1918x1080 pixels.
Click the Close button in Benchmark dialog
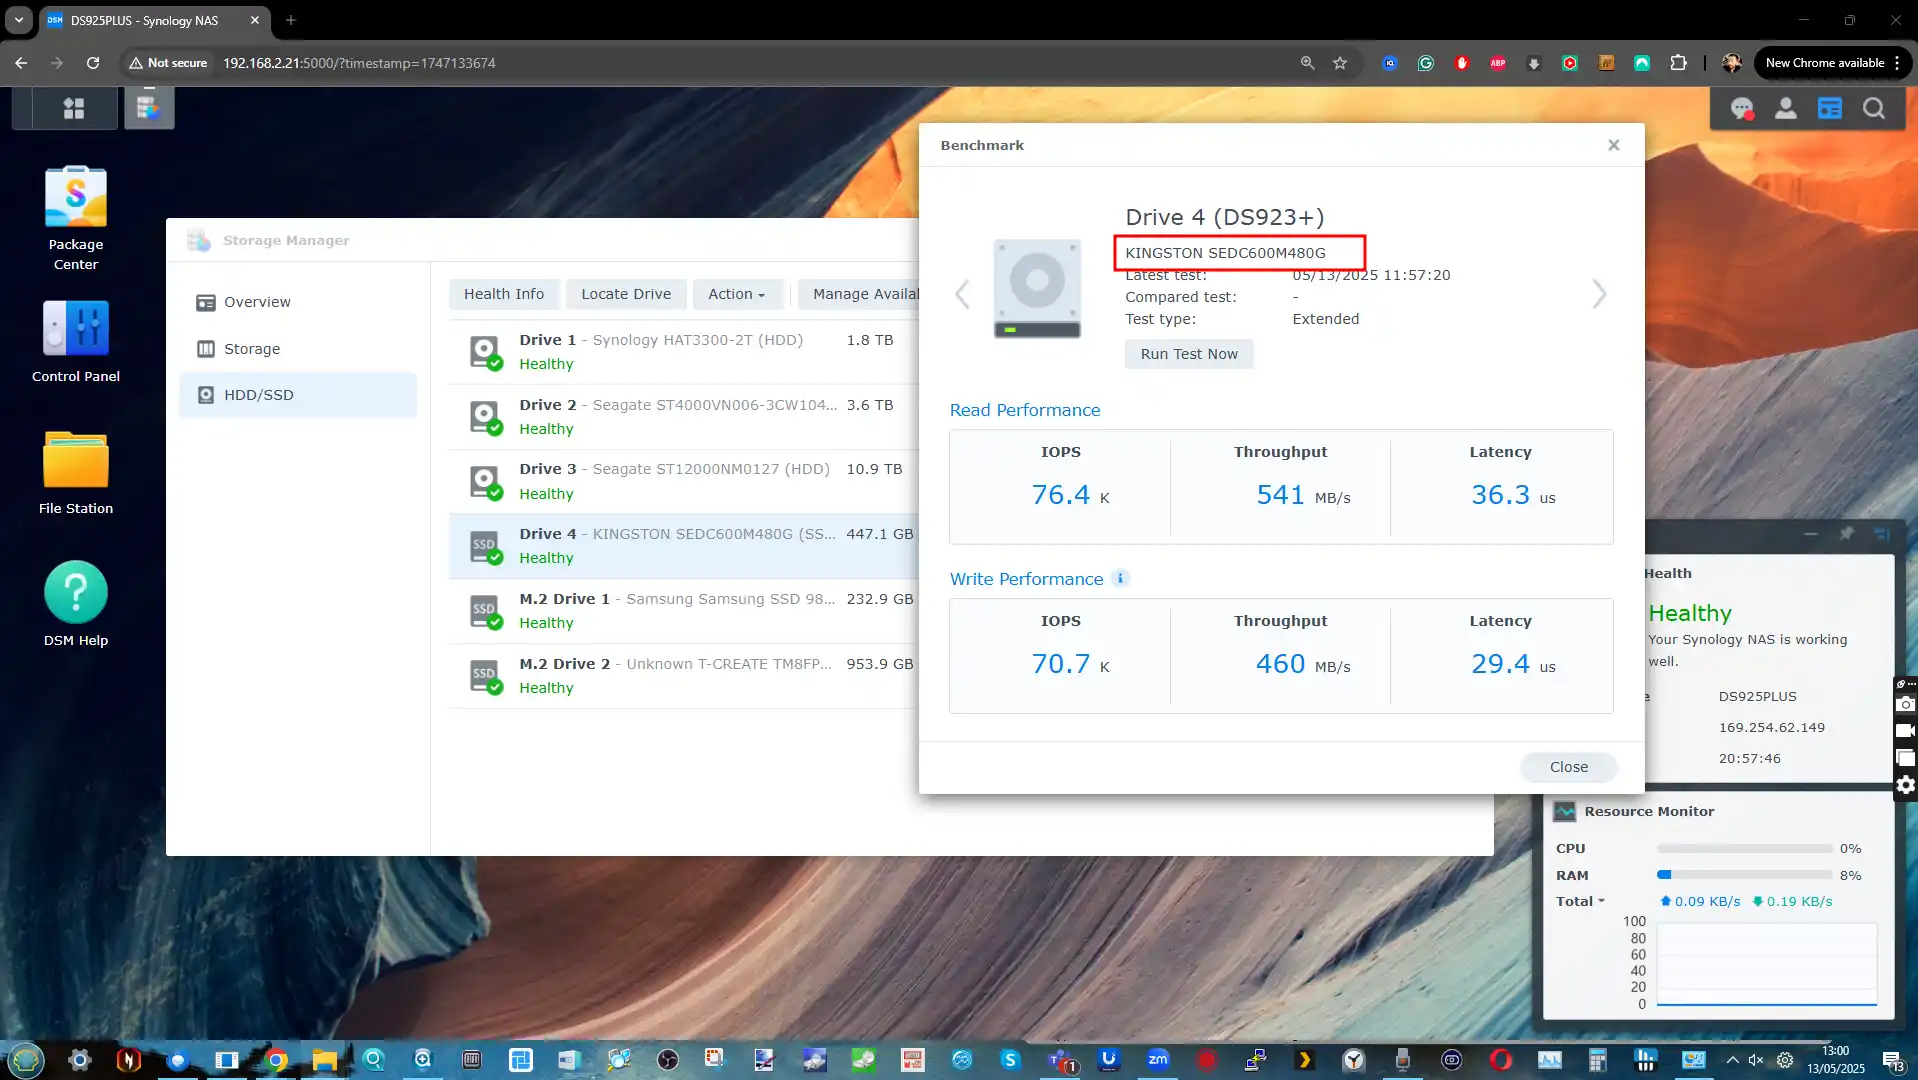coord(1569,767)
